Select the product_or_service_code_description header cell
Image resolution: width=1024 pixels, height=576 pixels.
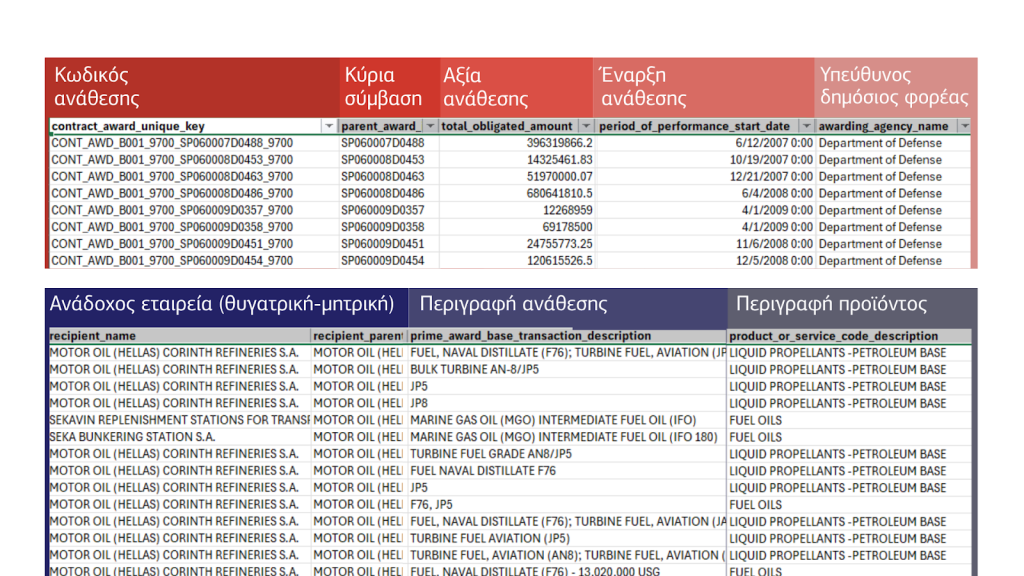coord(848,336)
